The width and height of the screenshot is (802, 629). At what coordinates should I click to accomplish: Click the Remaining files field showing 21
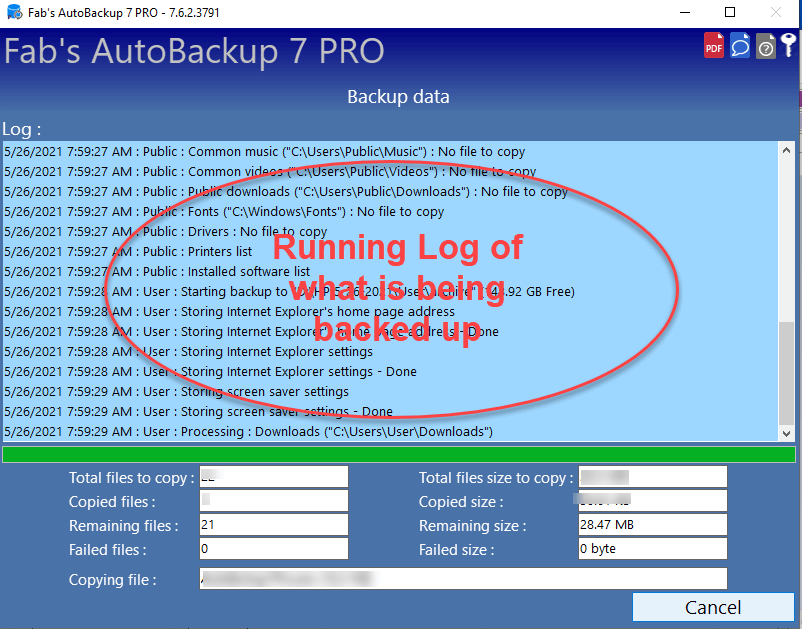tap(274, 525)
